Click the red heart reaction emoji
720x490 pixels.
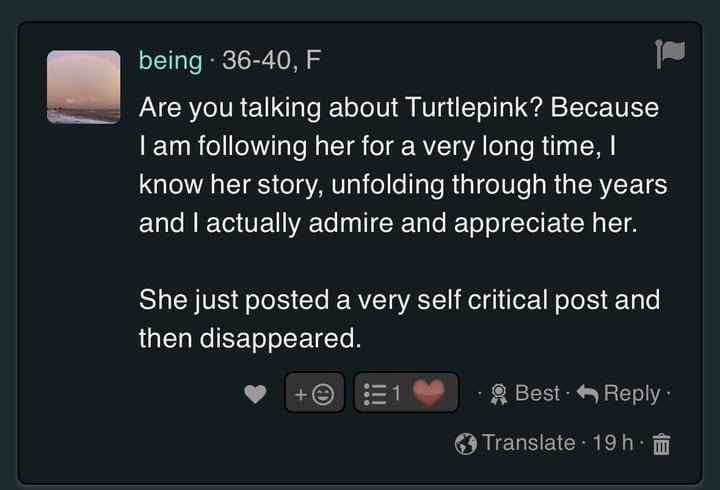pyautogui.click(x=429, y=393)
